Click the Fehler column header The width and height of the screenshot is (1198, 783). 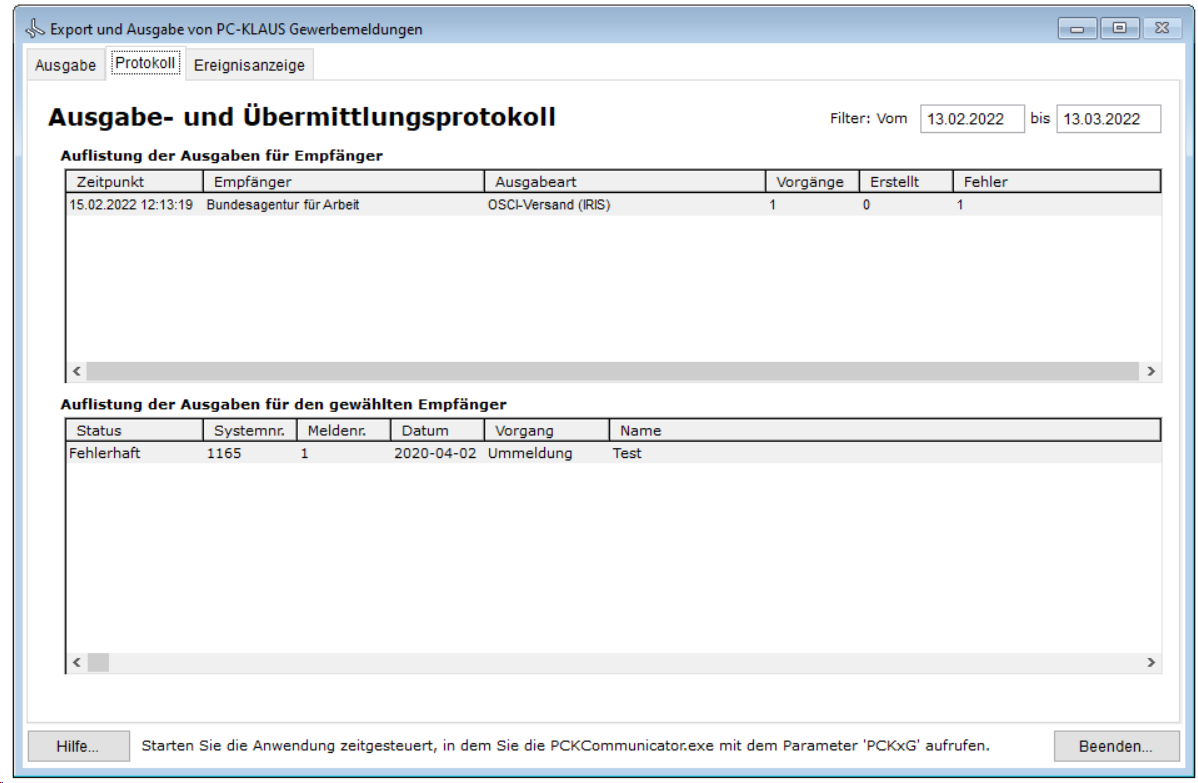[x=1055, y=181]
